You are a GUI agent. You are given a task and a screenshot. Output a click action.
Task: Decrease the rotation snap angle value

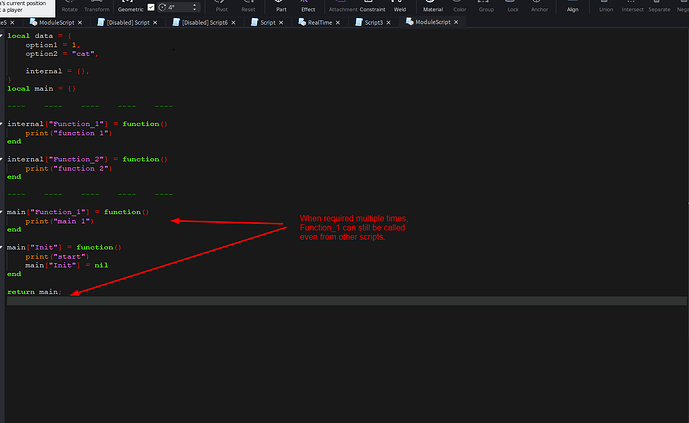pos(195,9)
